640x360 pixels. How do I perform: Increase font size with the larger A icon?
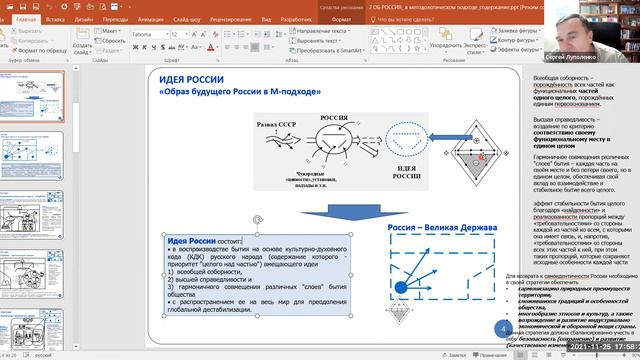[194, 34]
